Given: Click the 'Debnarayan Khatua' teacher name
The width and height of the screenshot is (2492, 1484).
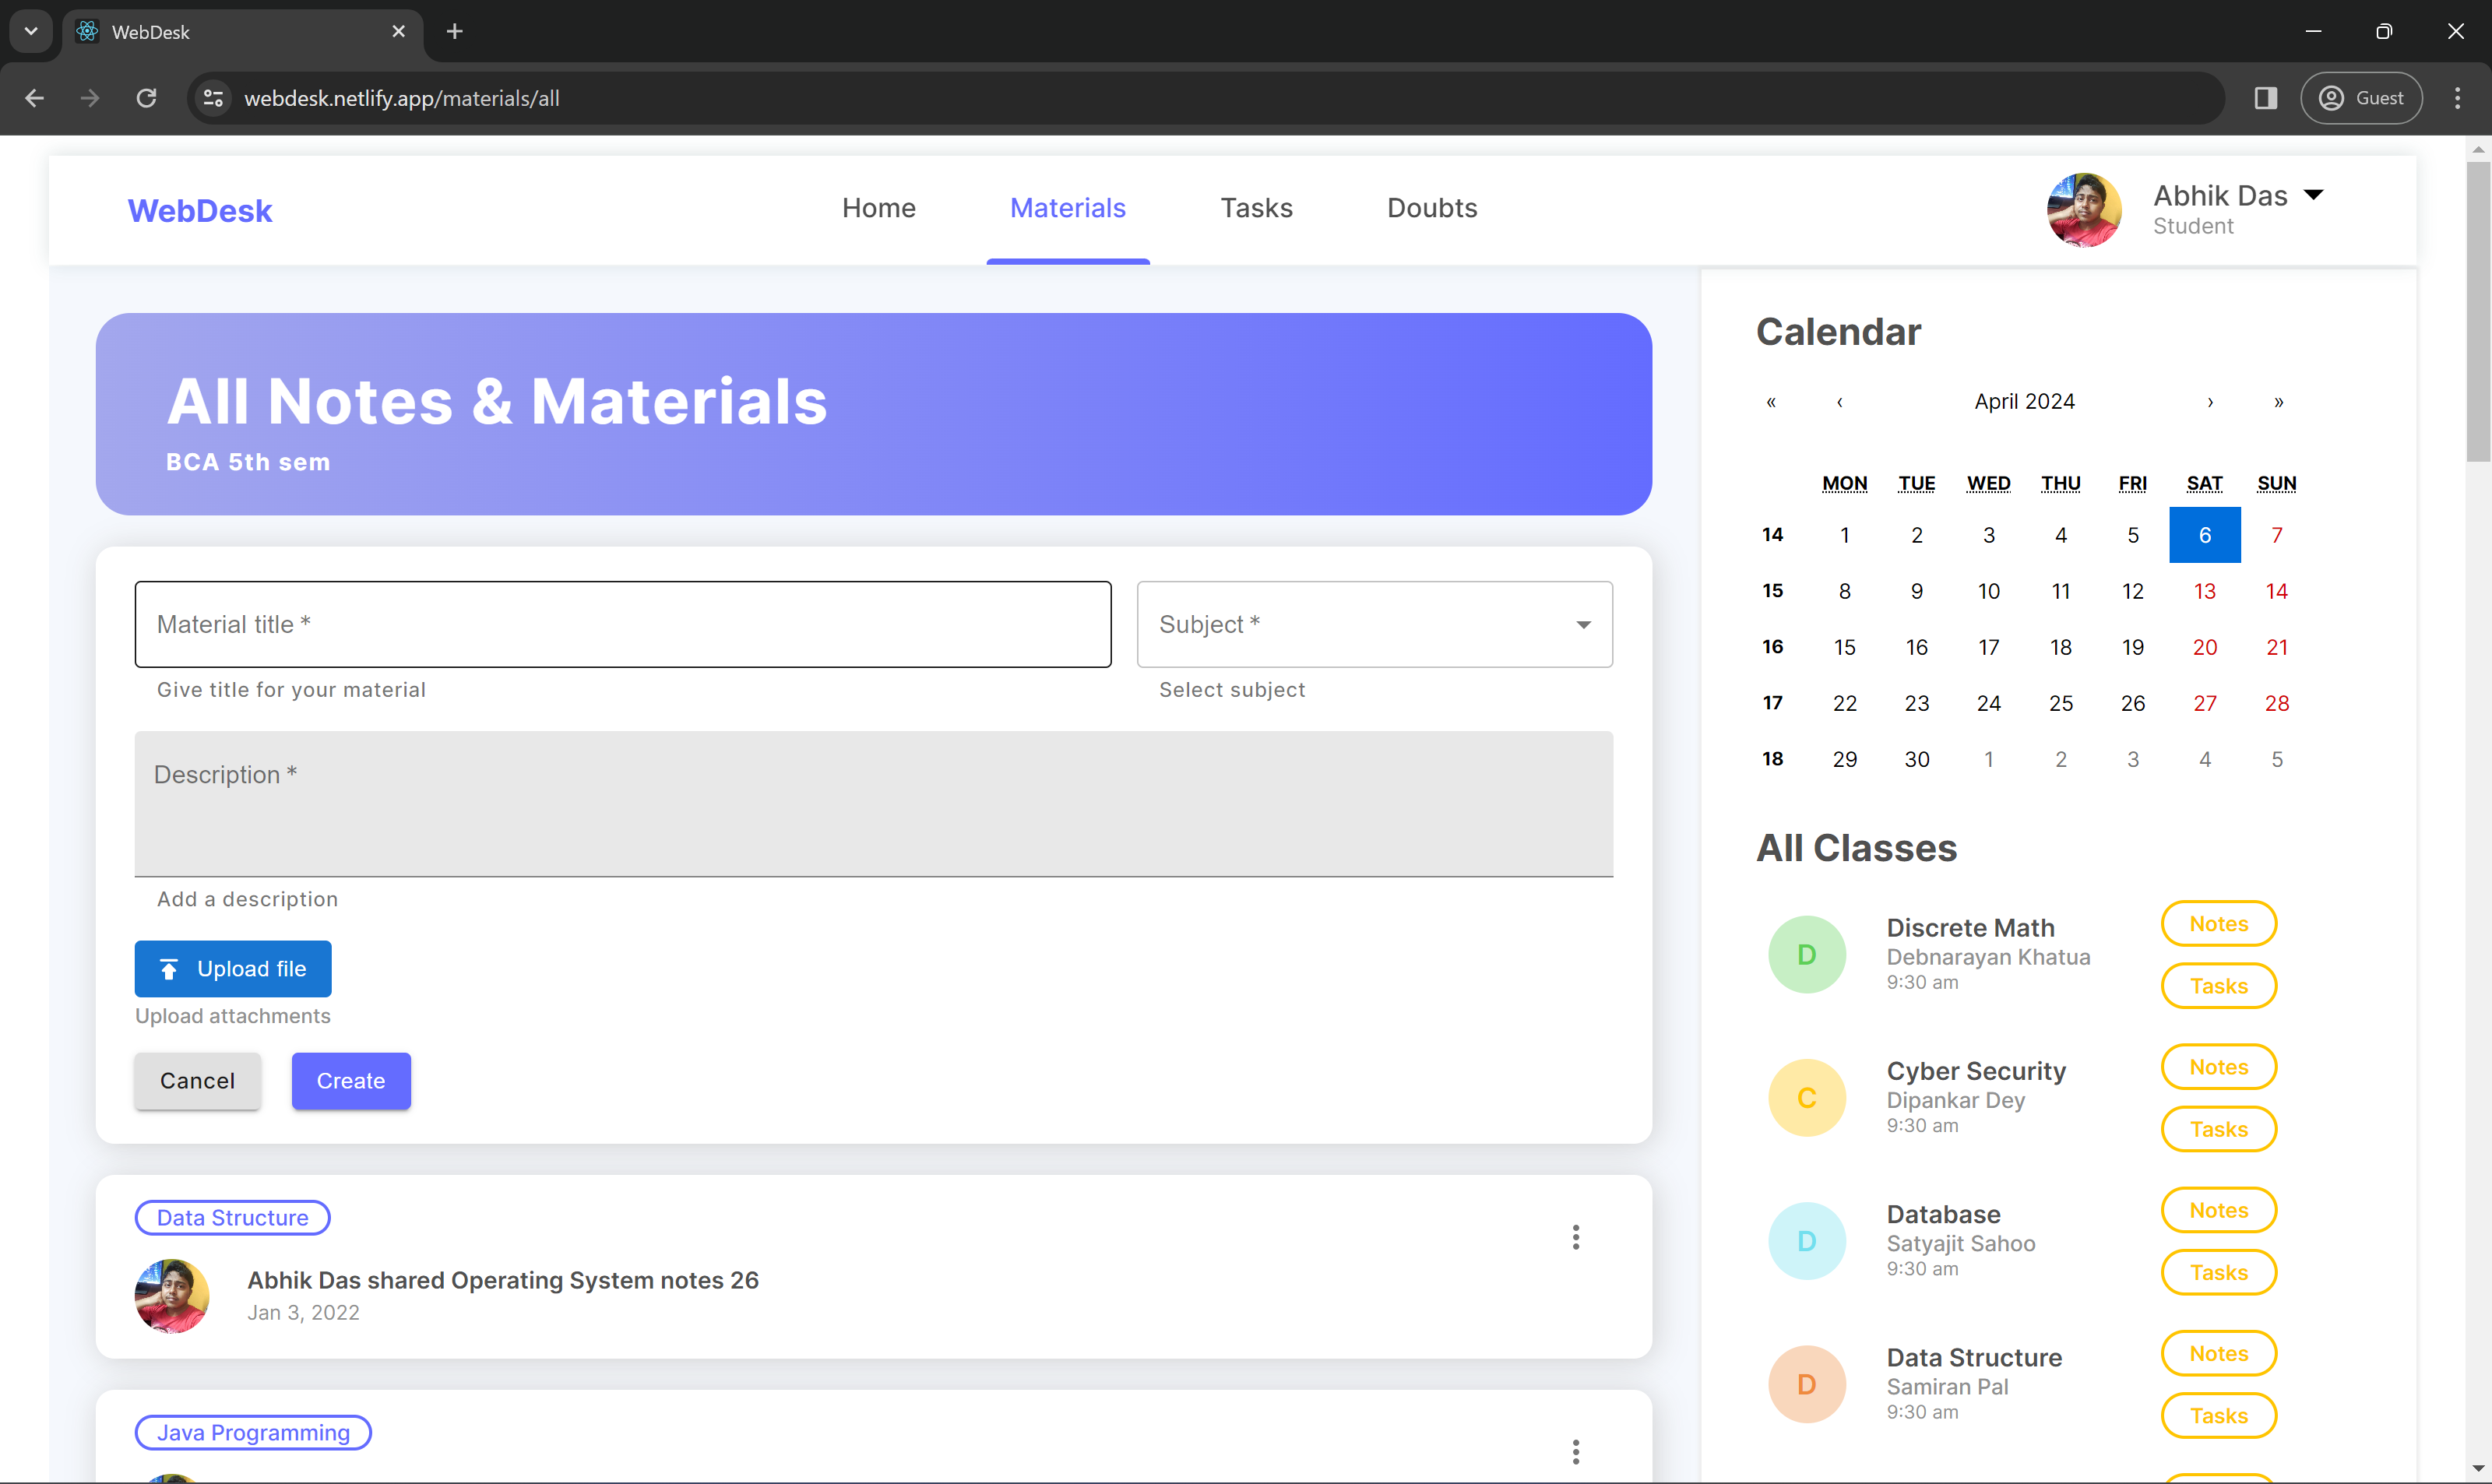Looking at the screenshot, I should pos(1988,957).
